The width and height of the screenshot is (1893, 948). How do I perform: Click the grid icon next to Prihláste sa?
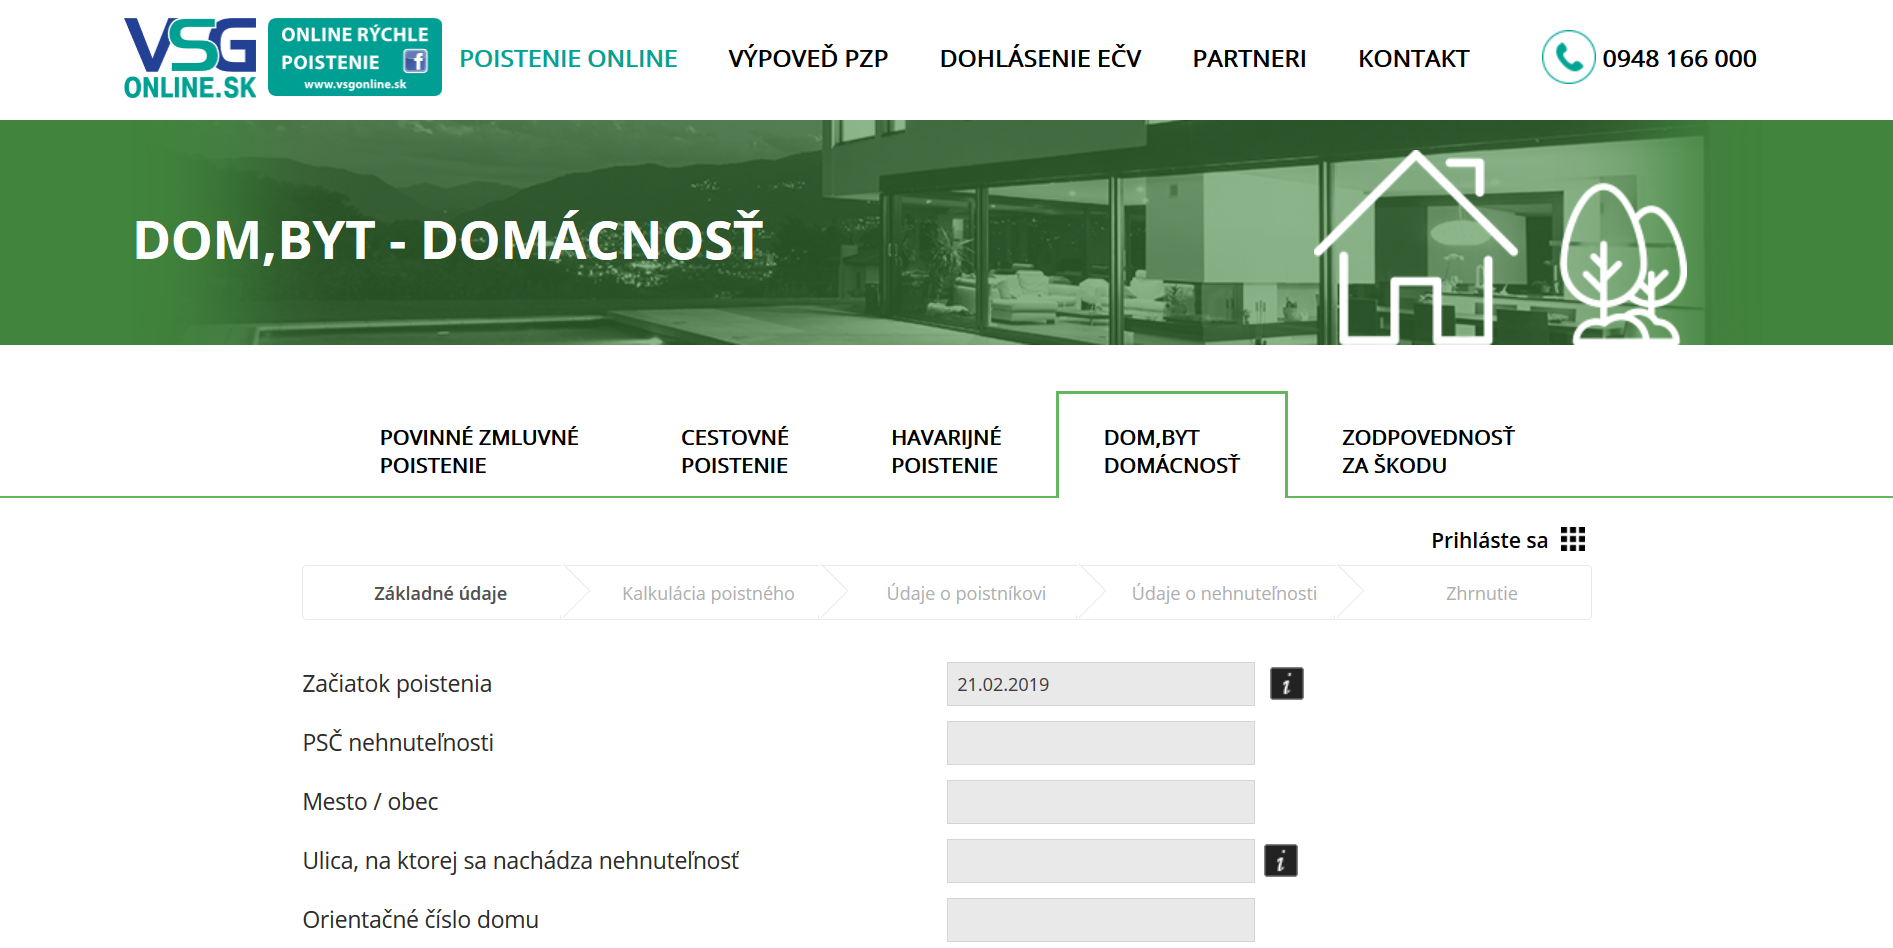[1573, 540]
